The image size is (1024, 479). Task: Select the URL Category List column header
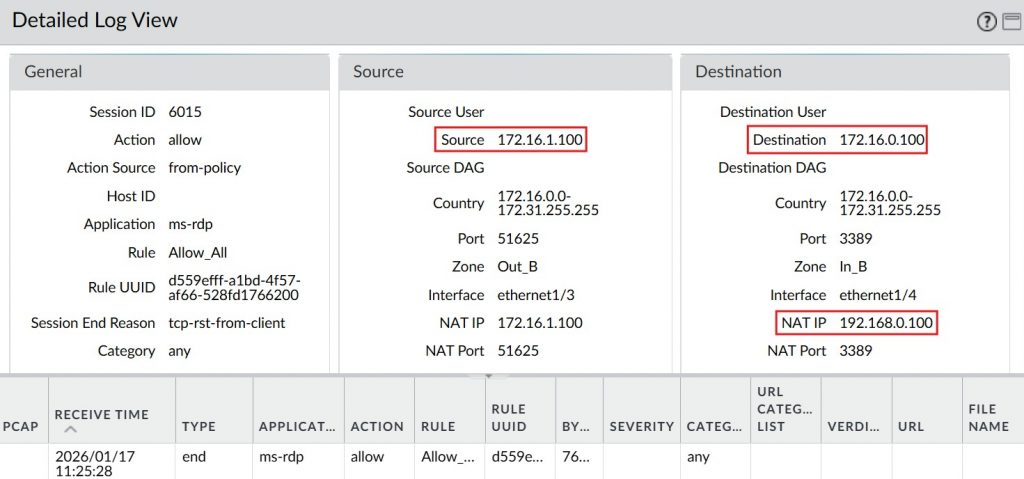click(784, 409)
